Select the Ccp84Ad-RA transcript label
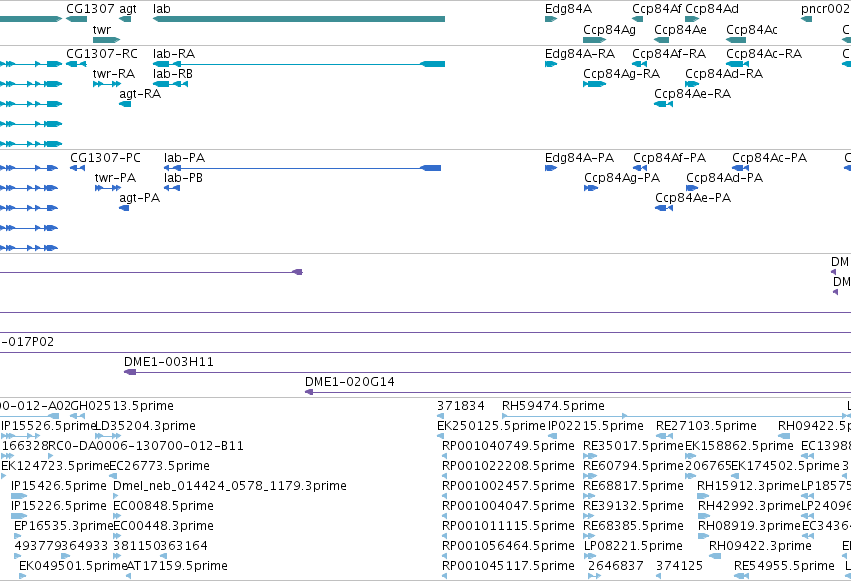 723,74
